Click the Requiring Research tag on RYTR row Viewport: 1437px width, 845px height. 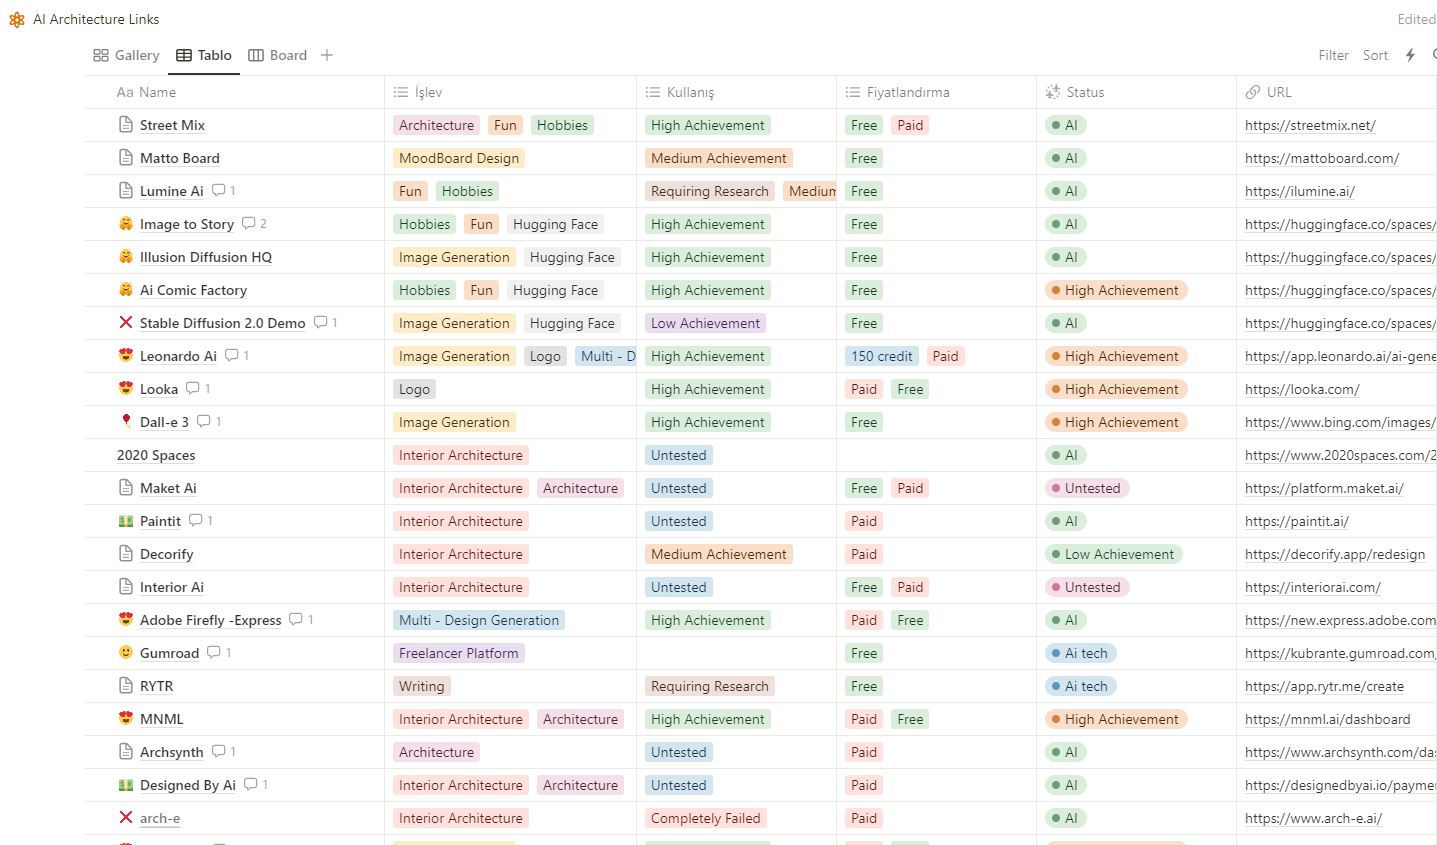[x=710, y=686]
